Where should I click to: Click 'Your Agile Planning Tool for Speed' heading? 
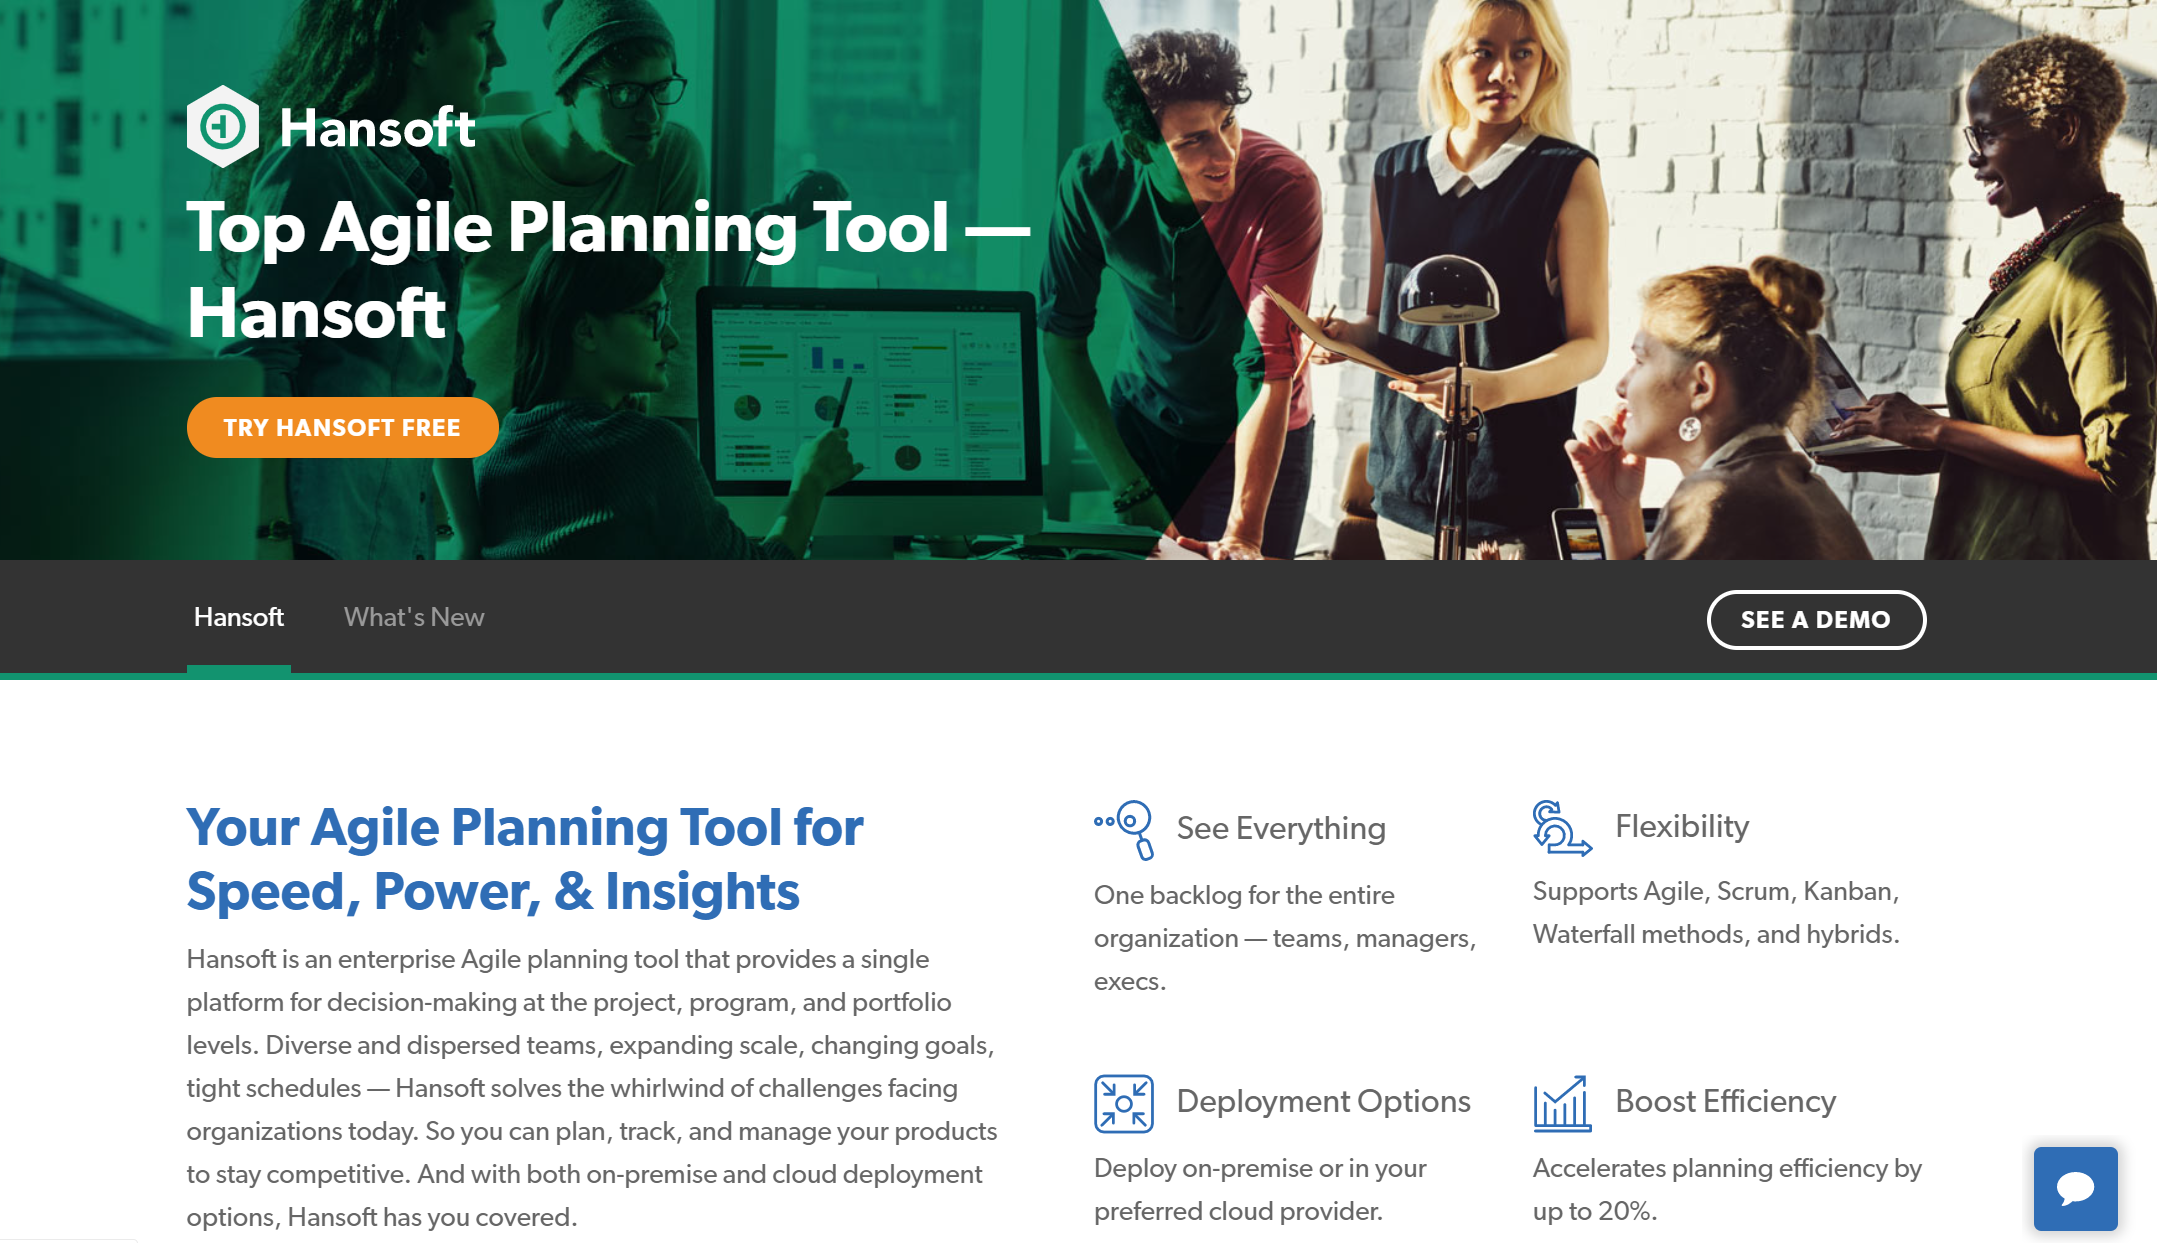pos(525,859)
